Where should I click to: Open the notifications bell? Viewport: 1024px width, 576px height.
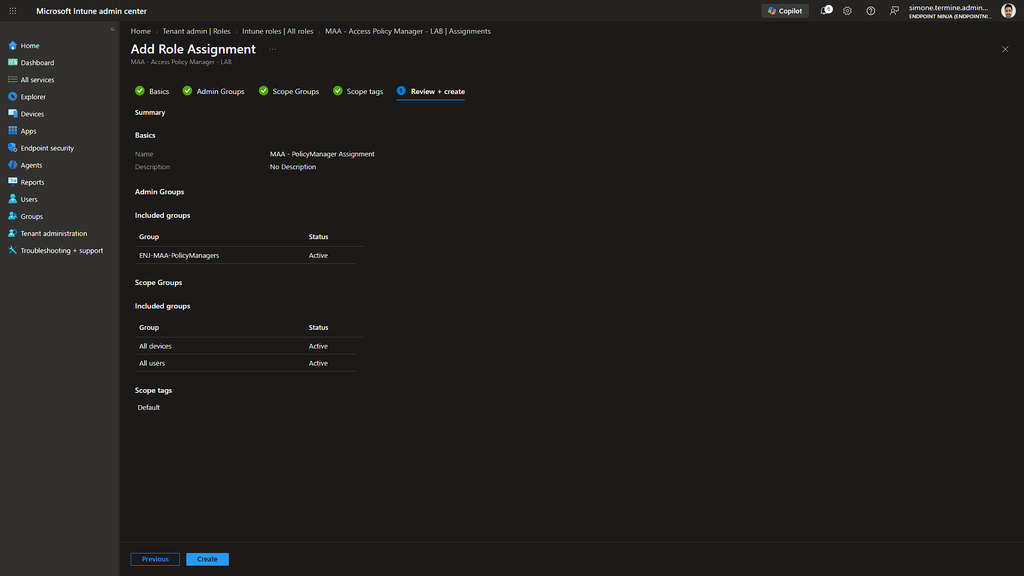[826, 10]
